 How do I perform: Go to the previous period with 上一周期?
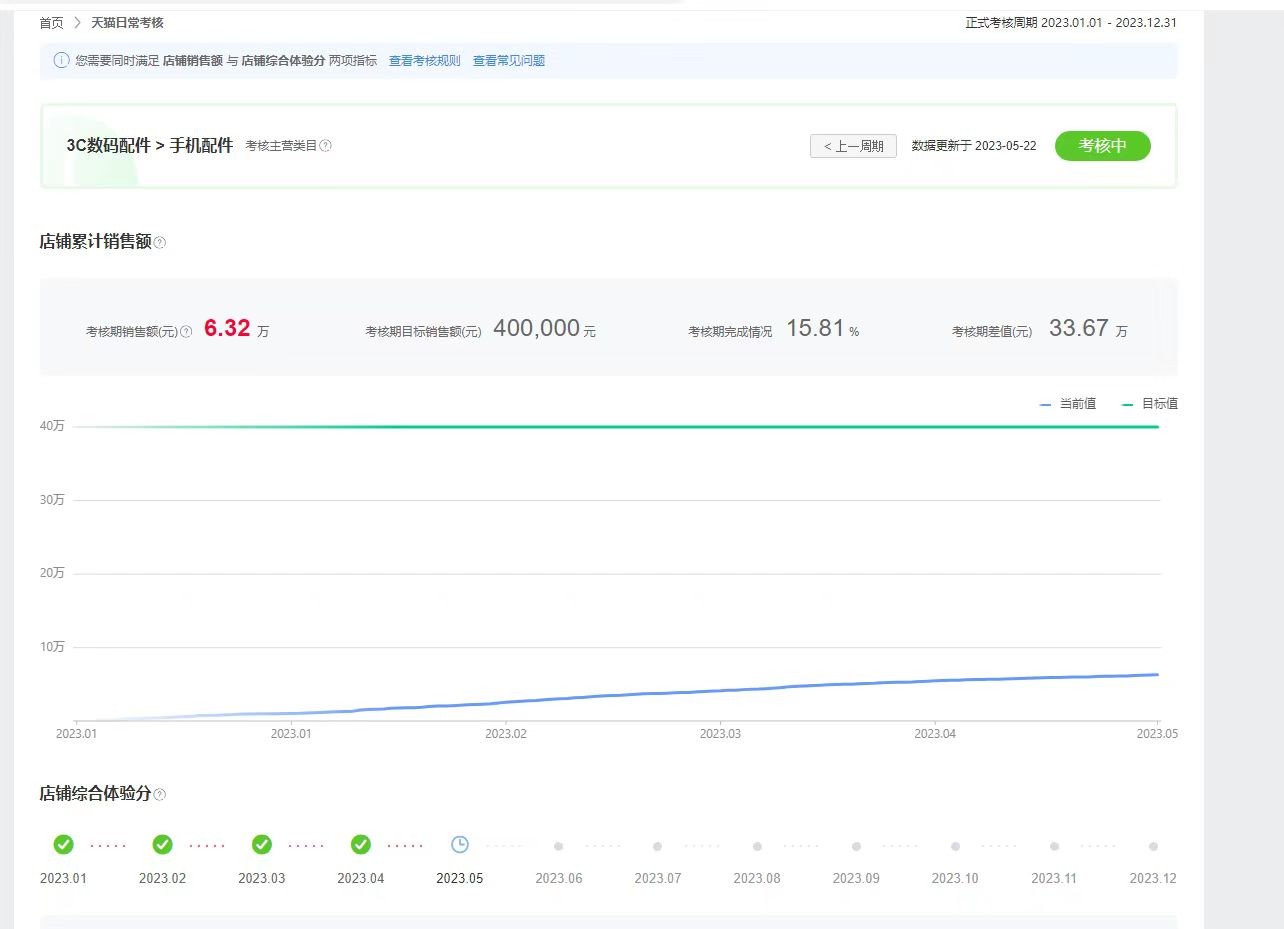click(853, 146)
